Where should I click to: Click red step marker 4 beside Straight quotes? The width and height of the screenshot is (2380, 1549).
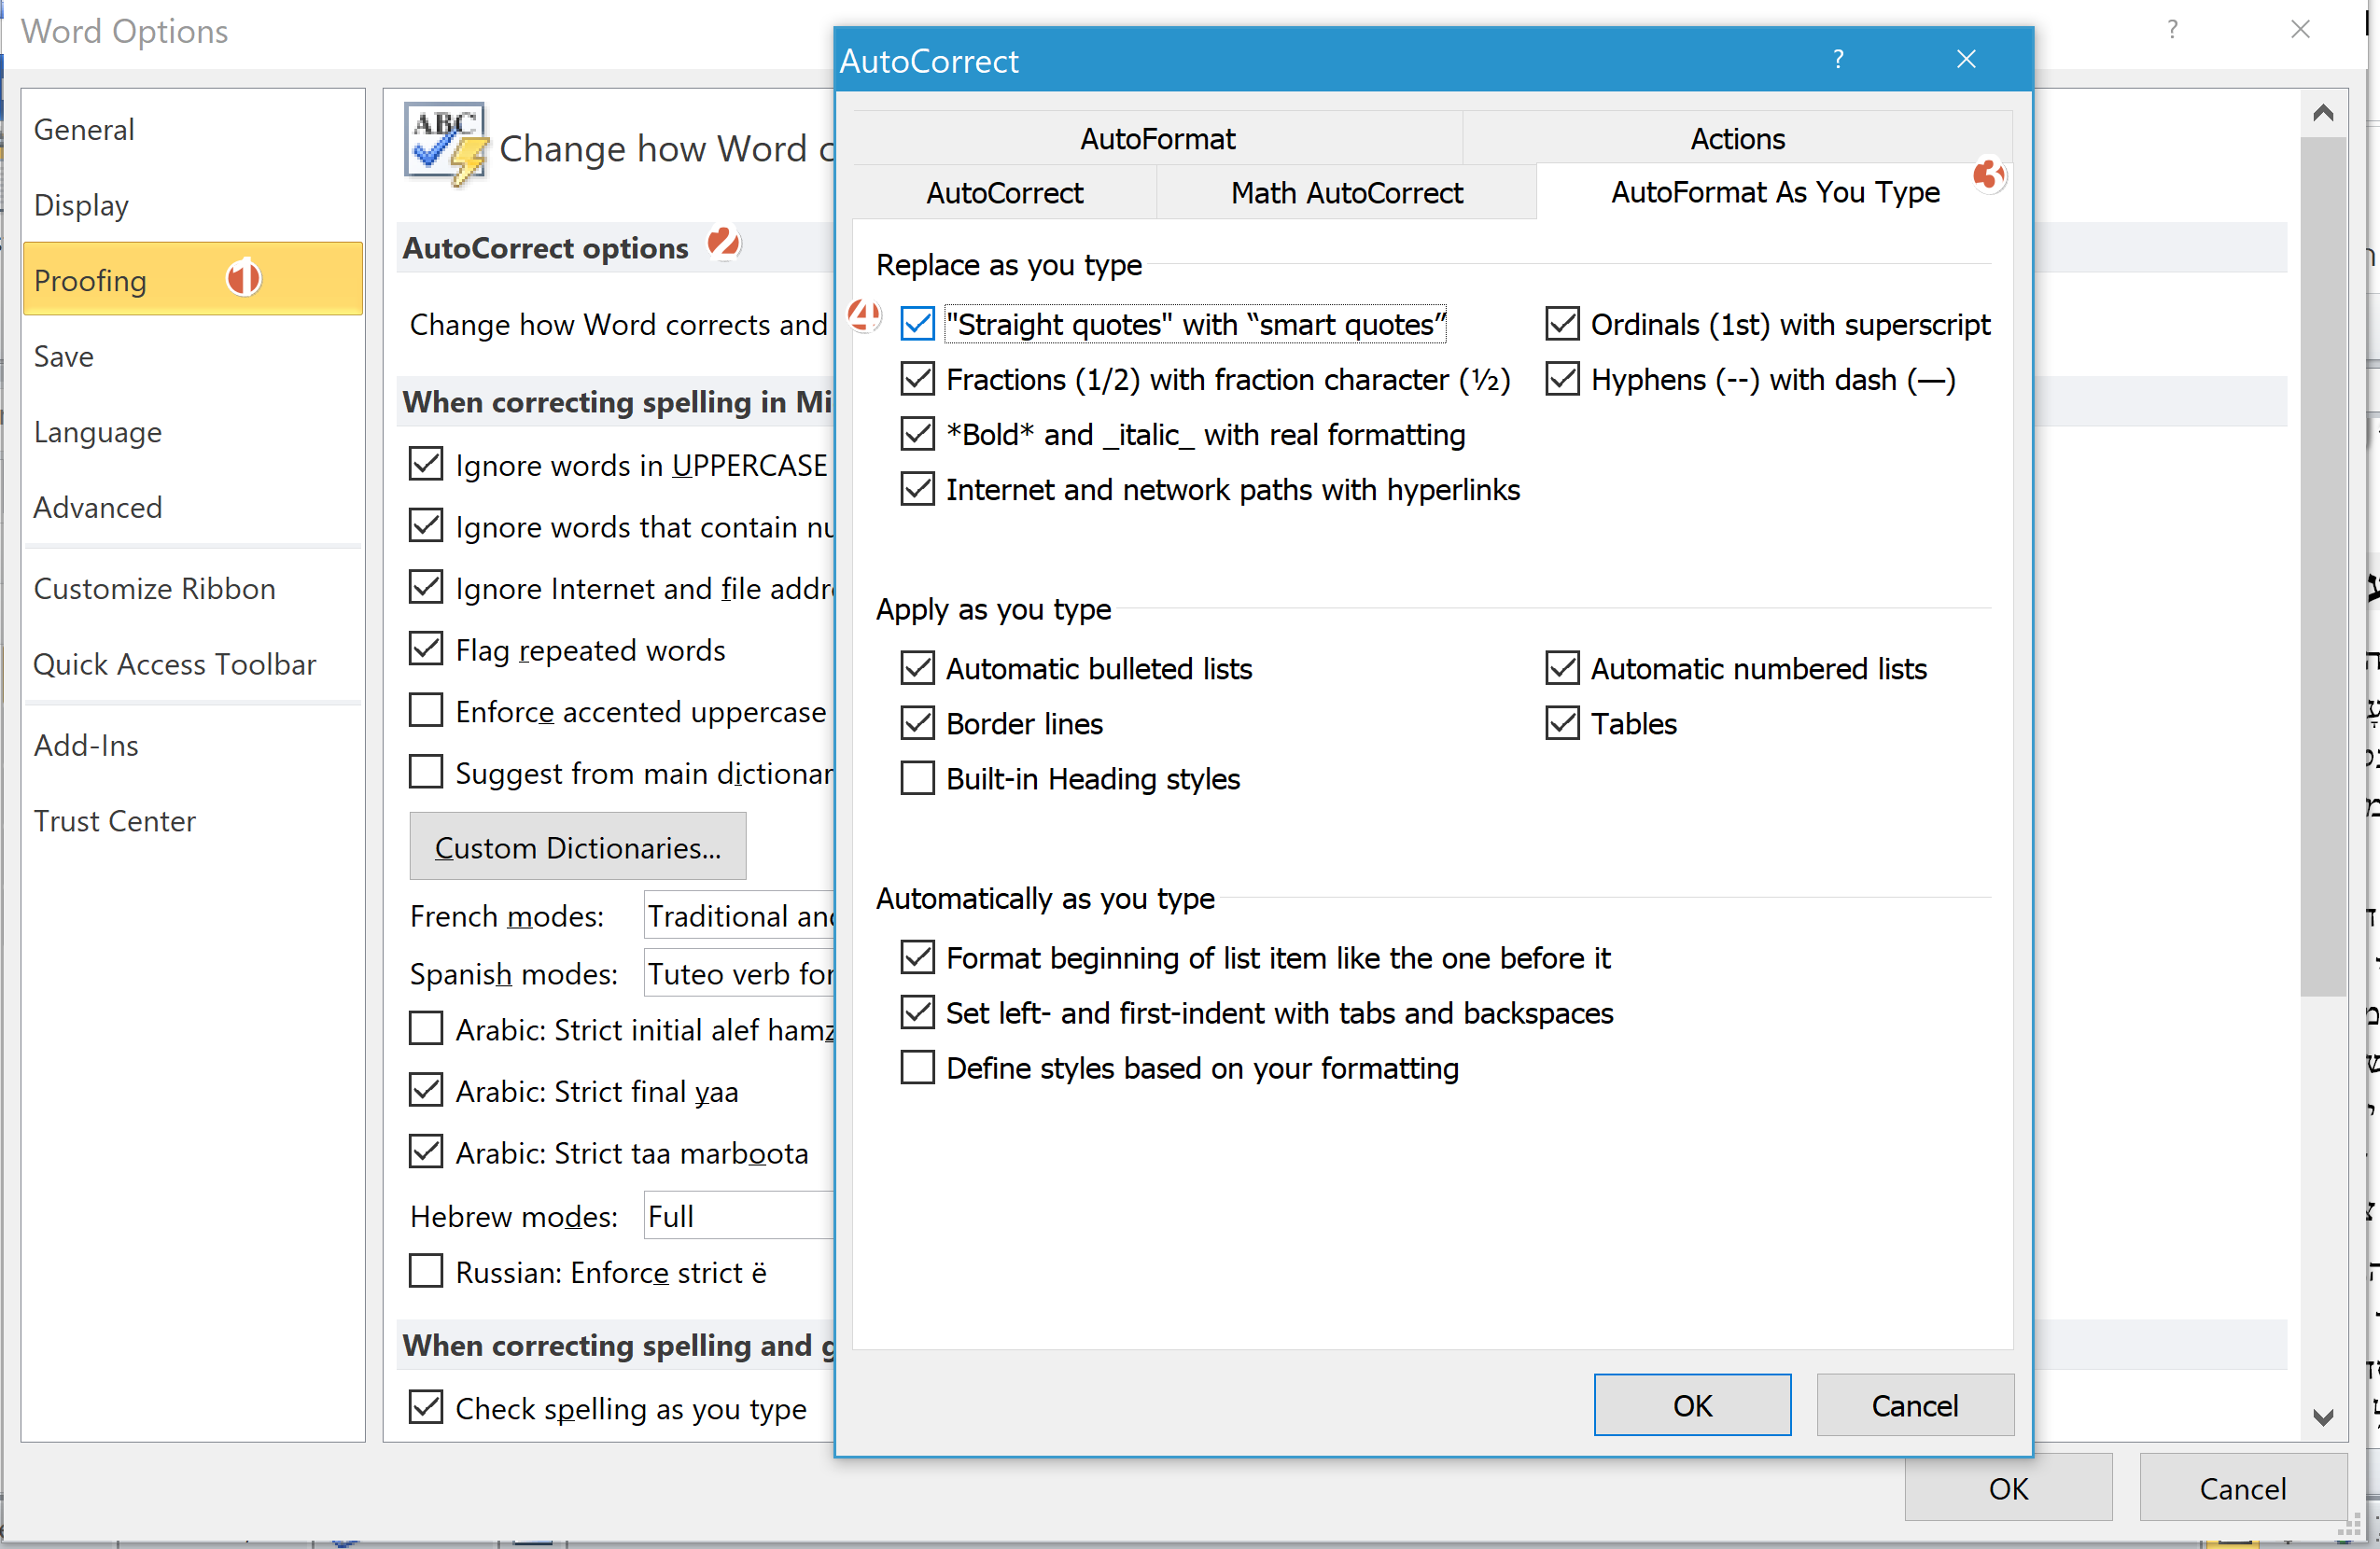[x=863, y=316]
